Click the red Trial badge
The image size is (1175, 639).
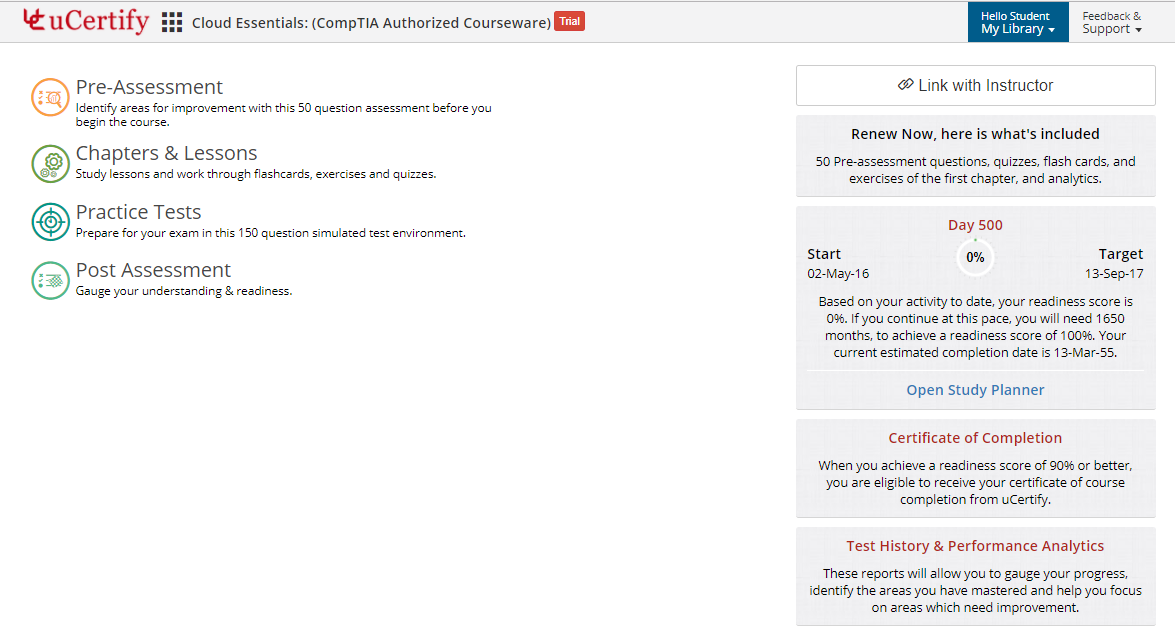(x=569, y=22)
